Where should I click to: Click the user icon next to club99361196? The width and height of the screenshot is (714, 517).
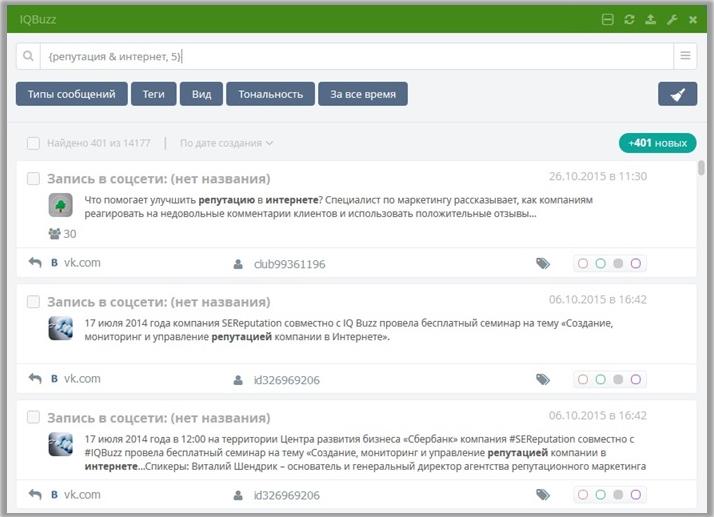coord(238,264)
